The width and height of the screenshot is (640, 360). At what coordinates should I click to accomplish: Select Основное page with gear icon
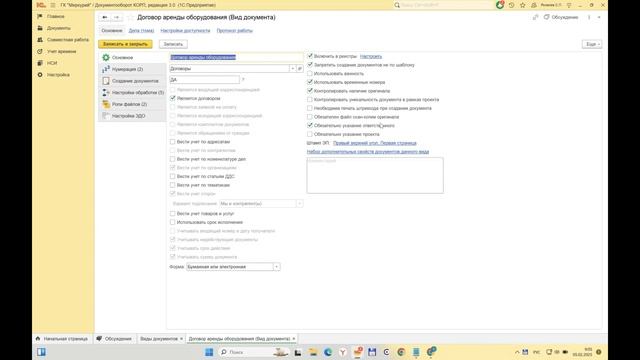tap(132, 58)
